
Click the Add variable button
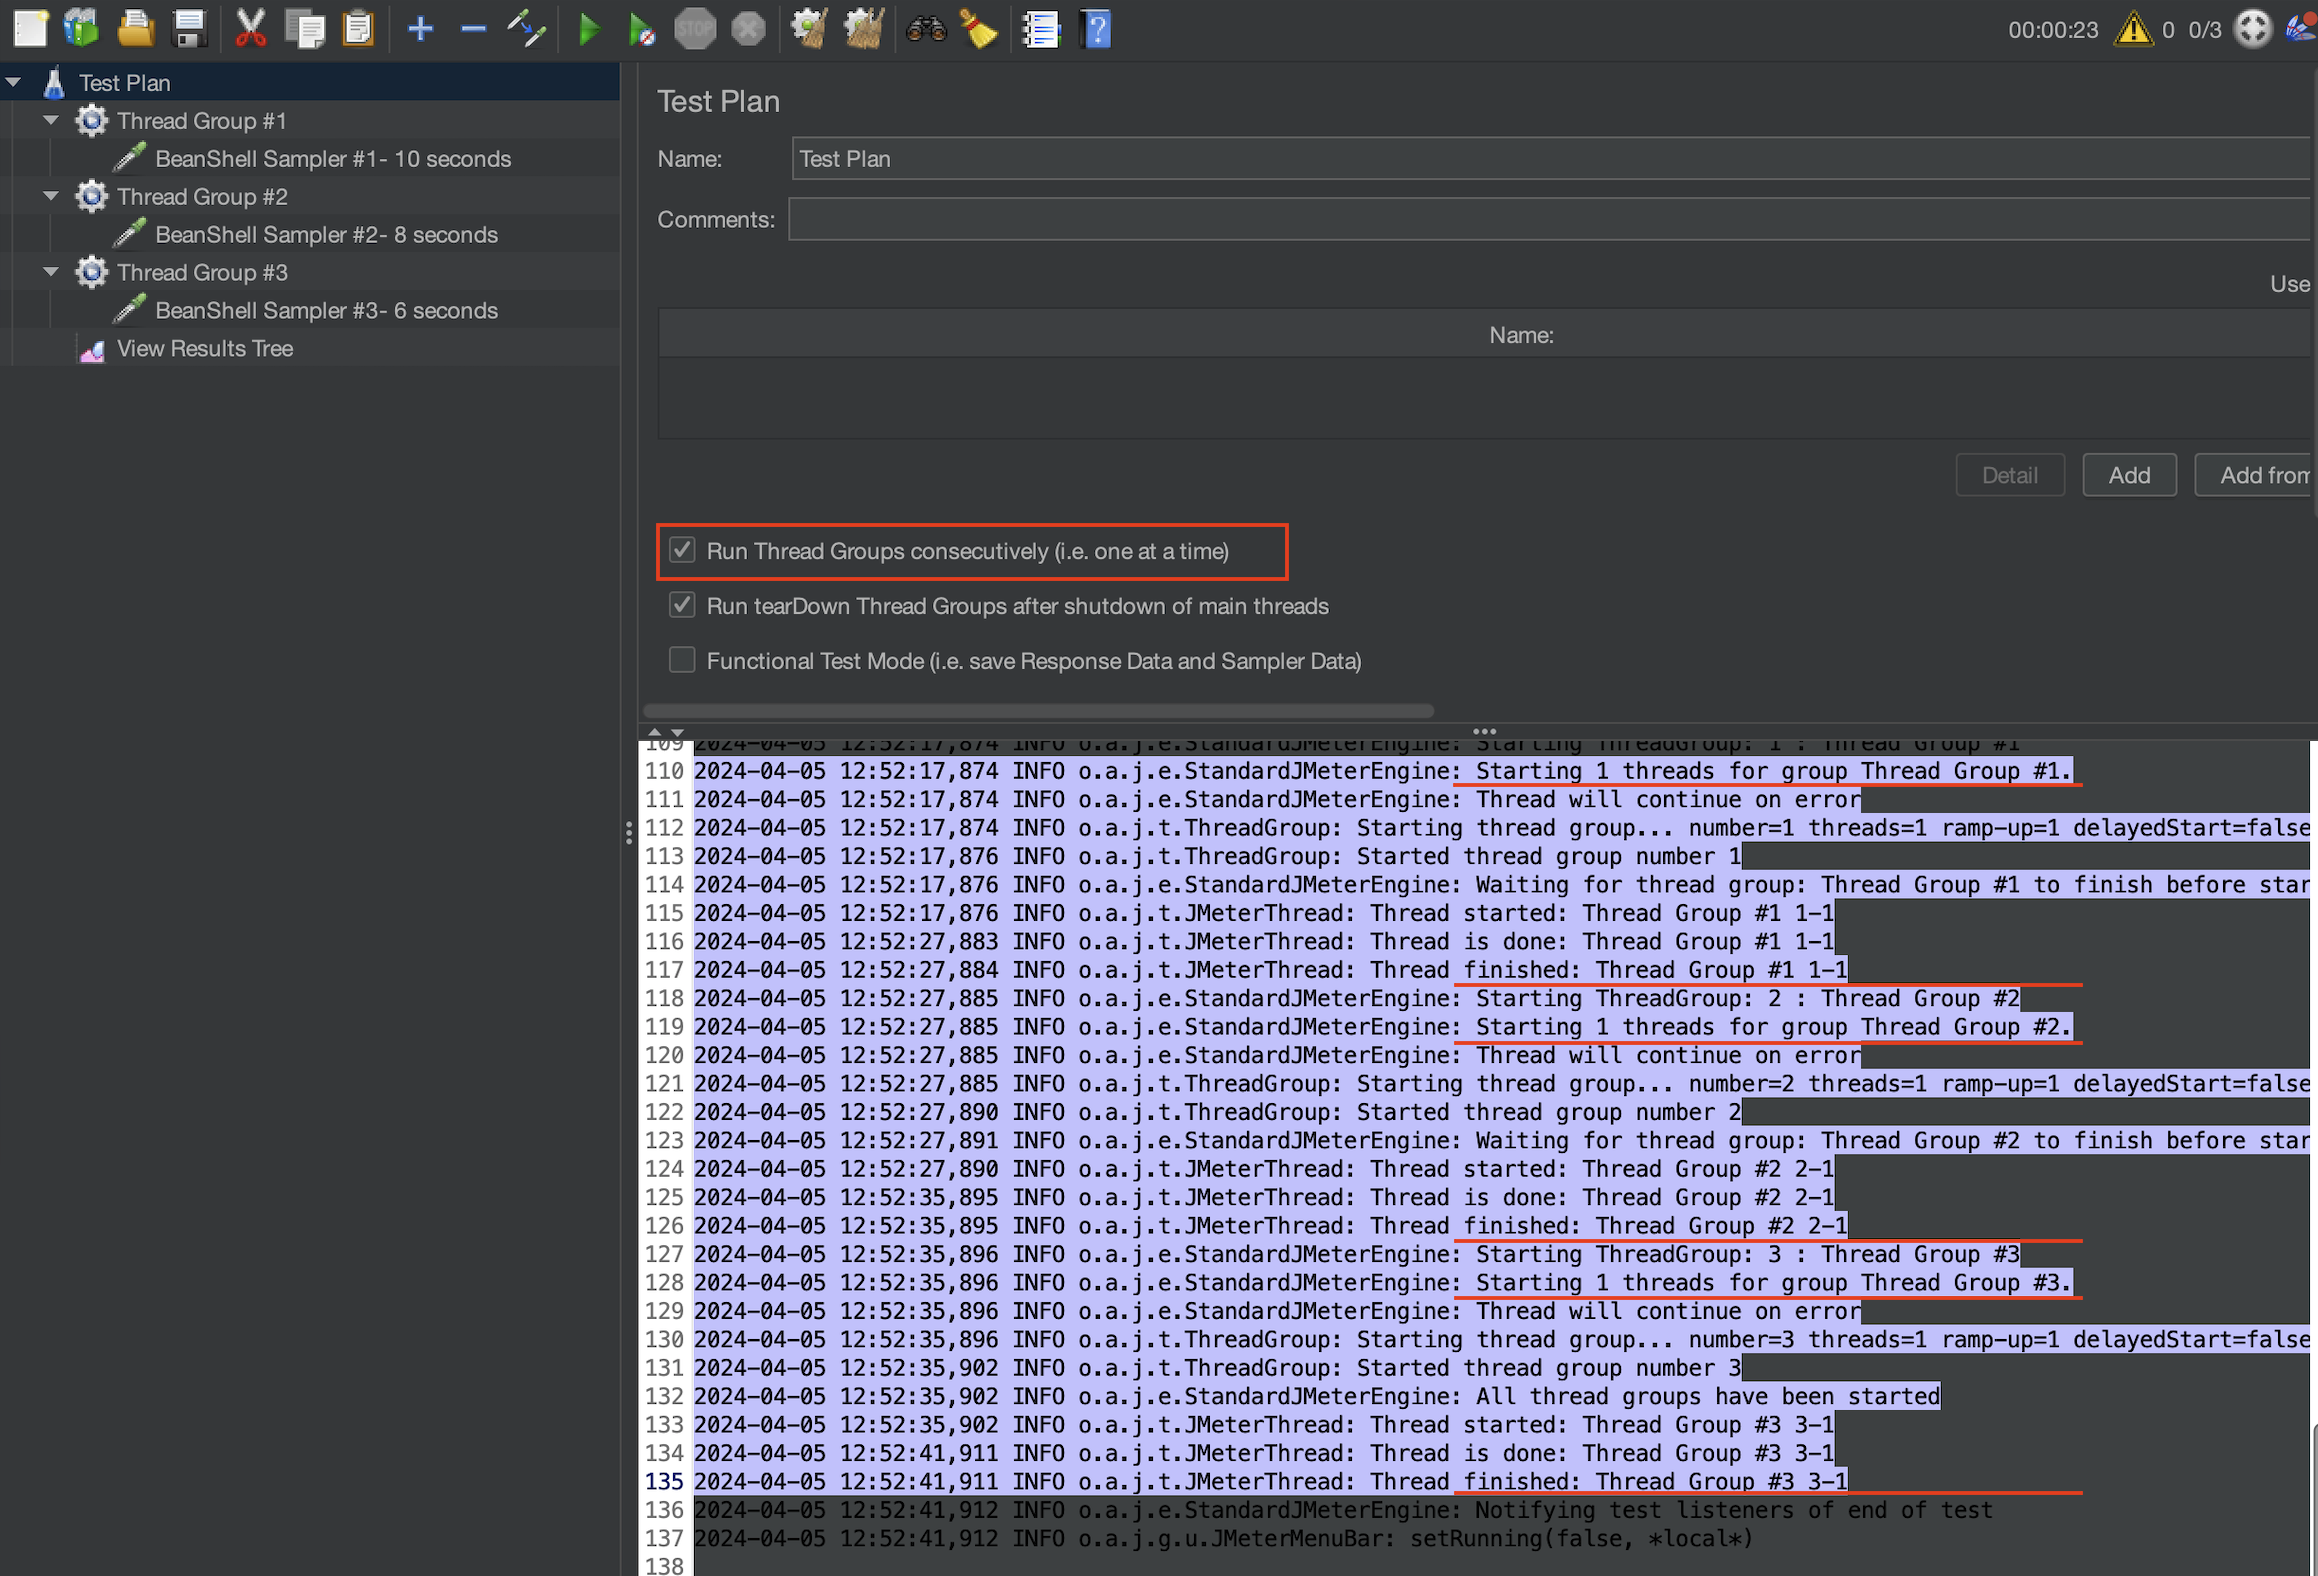tap(2128, 475)
